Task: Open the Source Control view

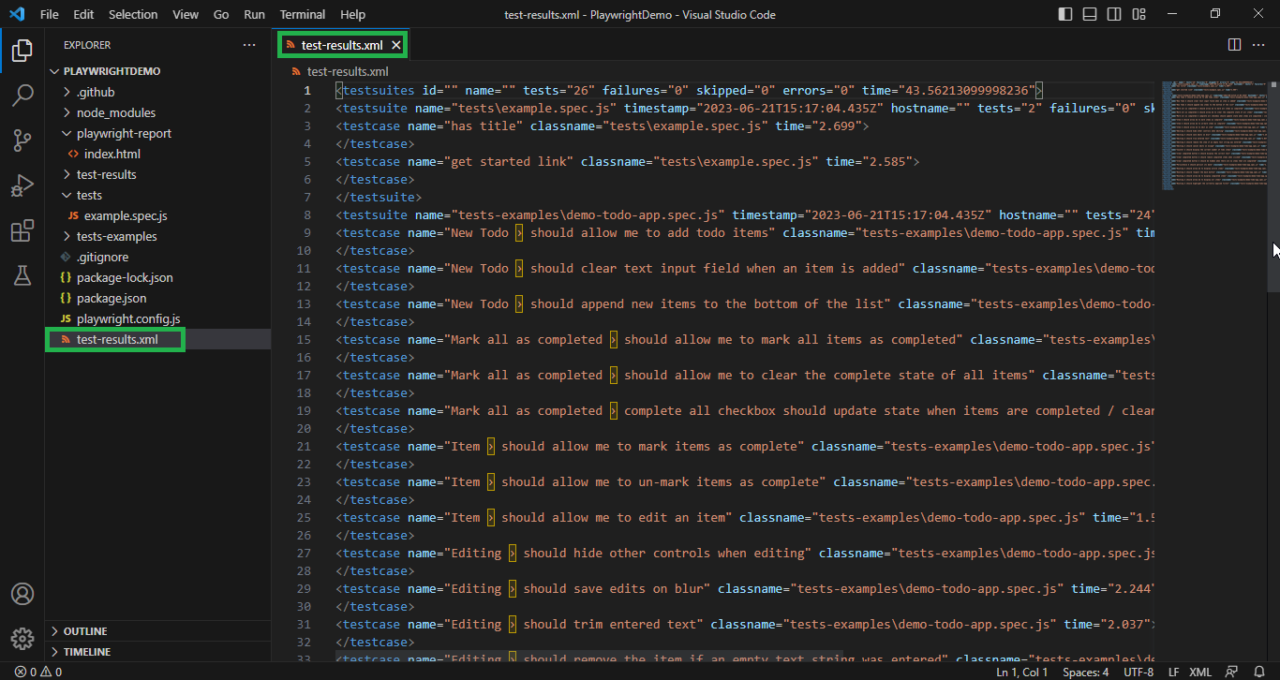Action: point(22,141)
